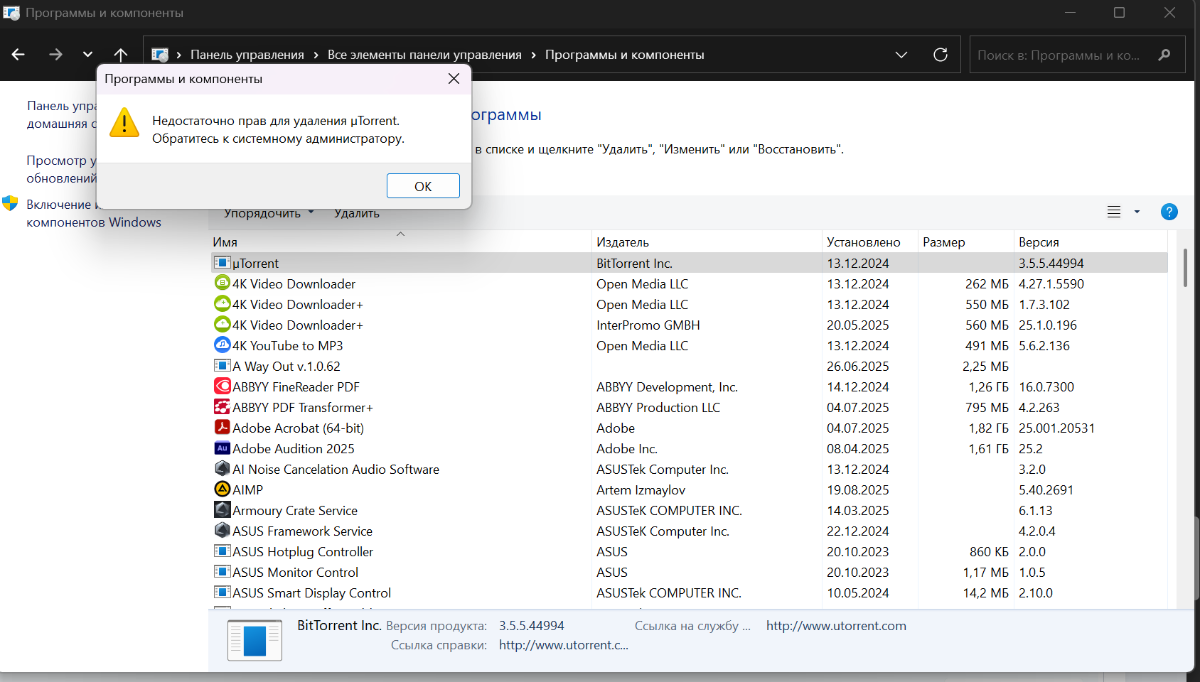Image resolution: width=1200 pixels, height=682 pixels.
Task: Click 'Программы и компоненты' breadcrumb
Action: coord(625,55)
